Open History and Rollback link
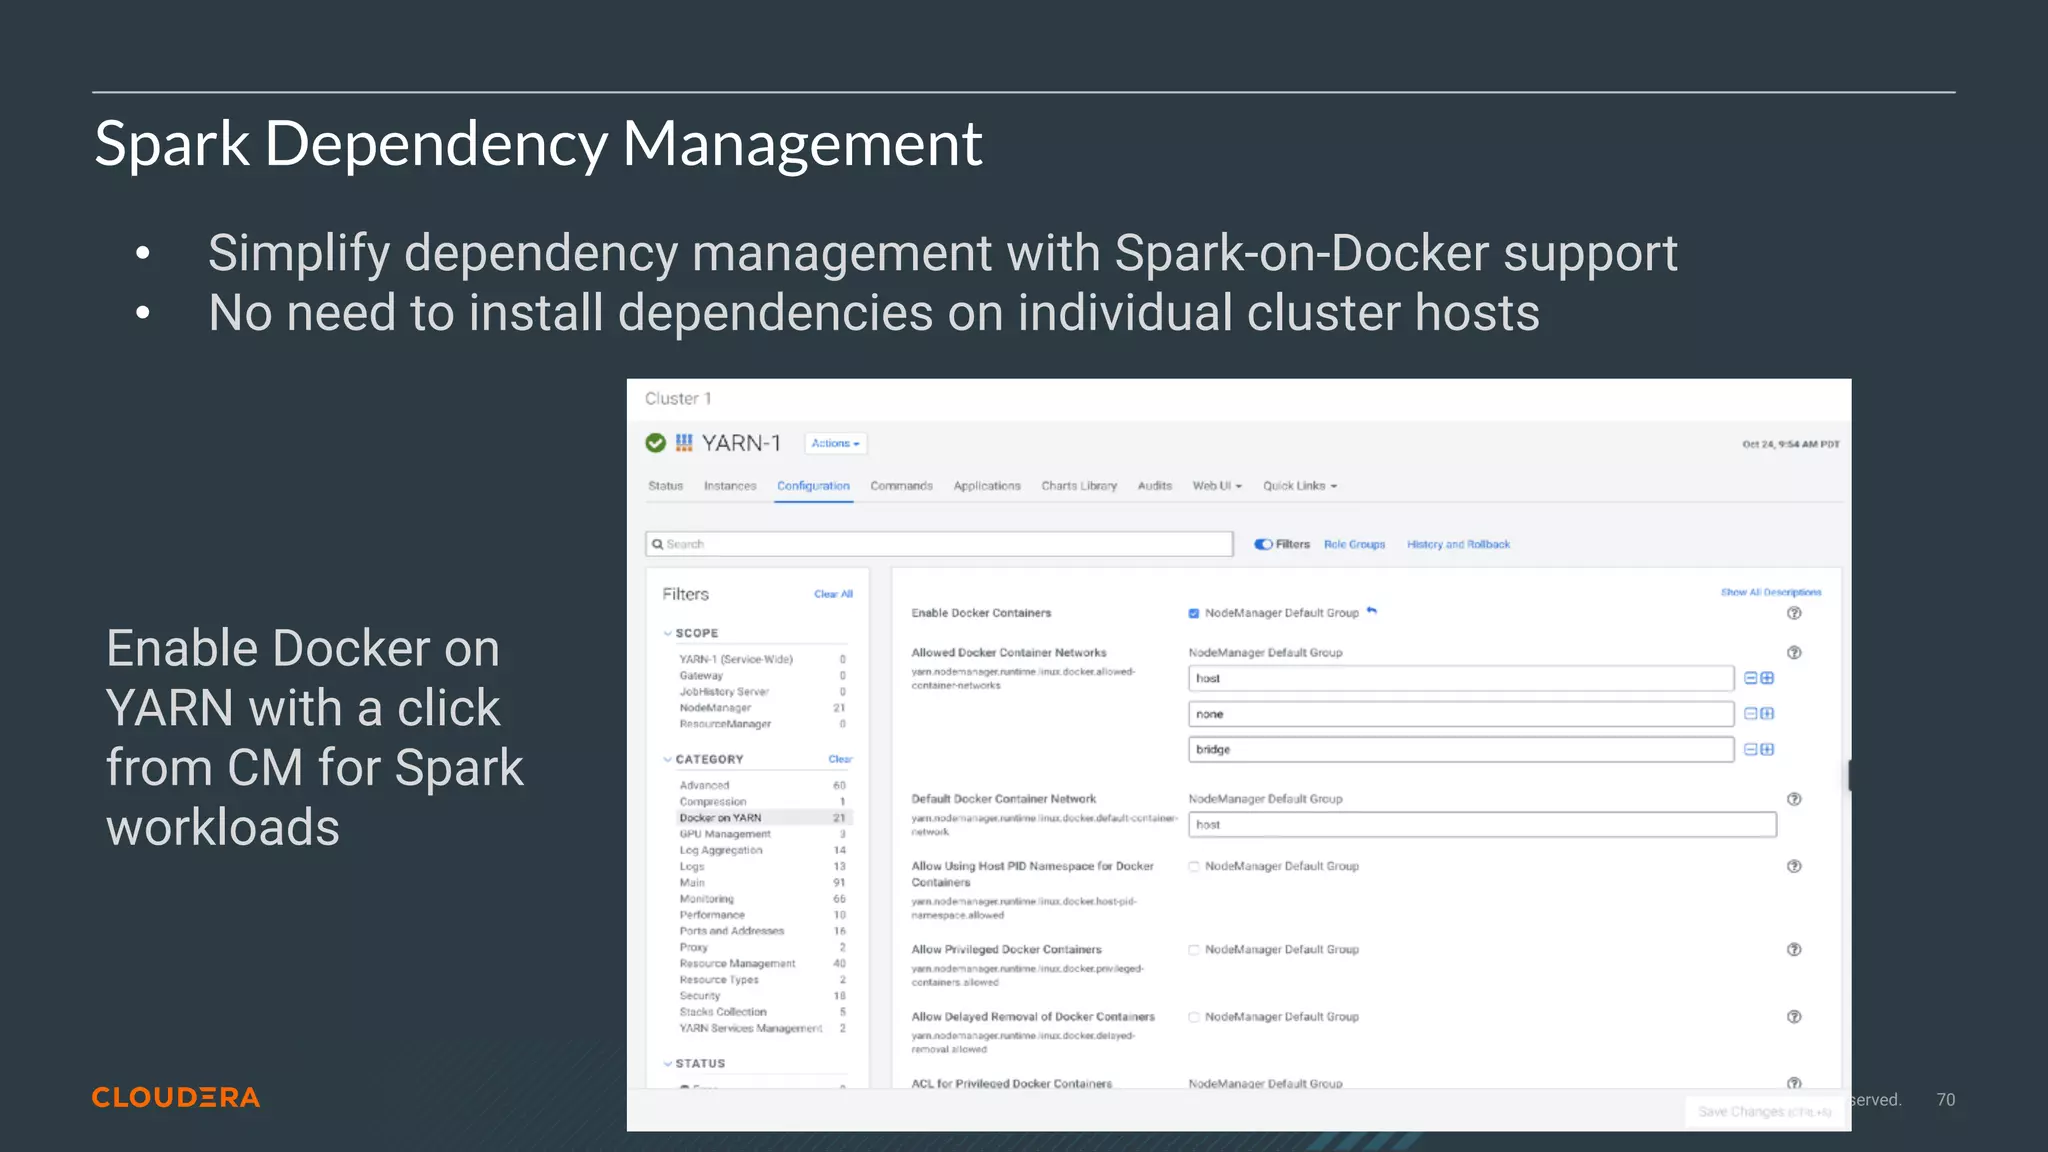This screenshot has width=2048, height=1152. (x=1458, y=545)
